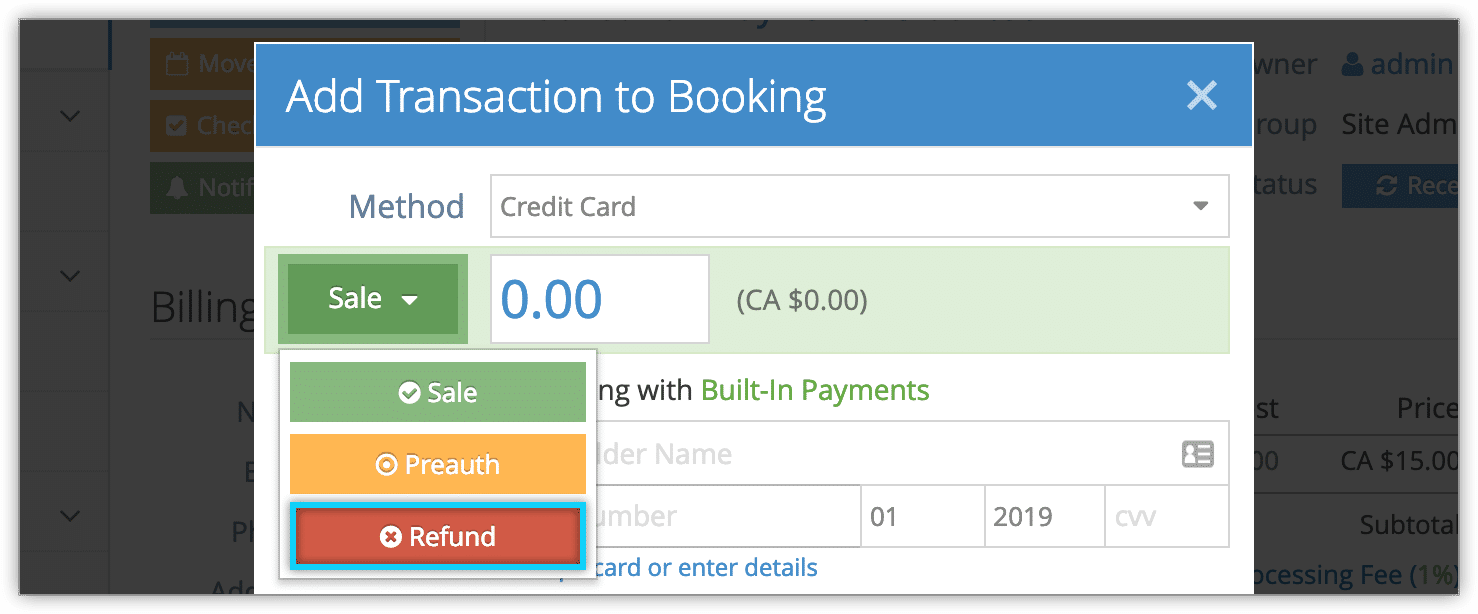Click the checkmark icon on Sale option
This screenshot has width=1478, height=614.
tap(409, 393)
